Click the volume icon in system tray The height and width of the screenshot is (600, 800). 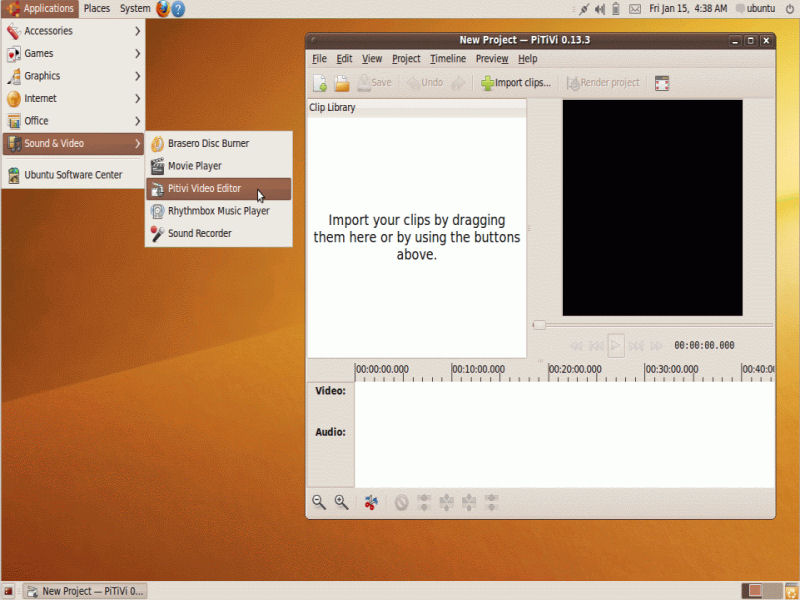click(x=599, y=9)
